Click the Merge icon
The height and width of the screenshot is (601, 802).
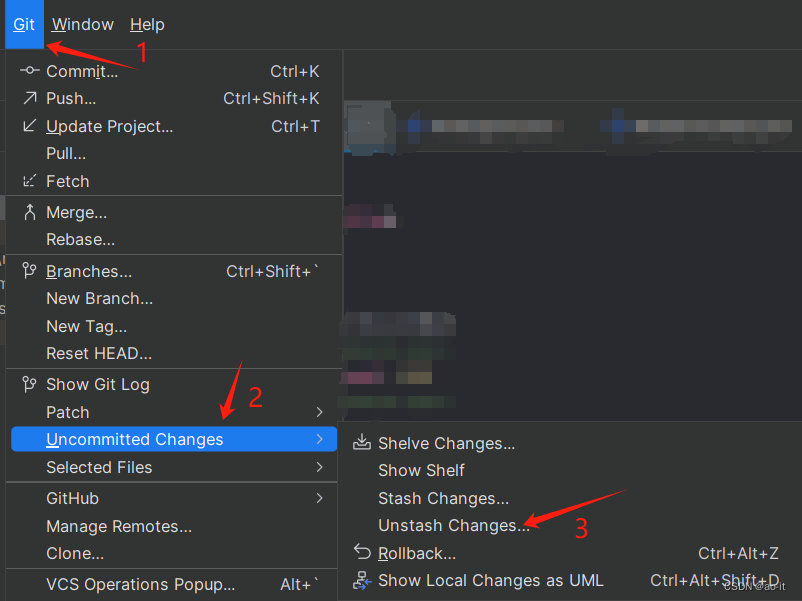coord(30,212)
